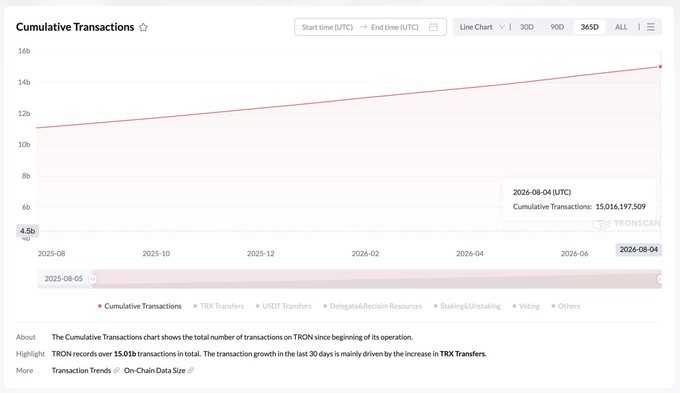Click the pink zoom range selection bar

pos(376,279)
